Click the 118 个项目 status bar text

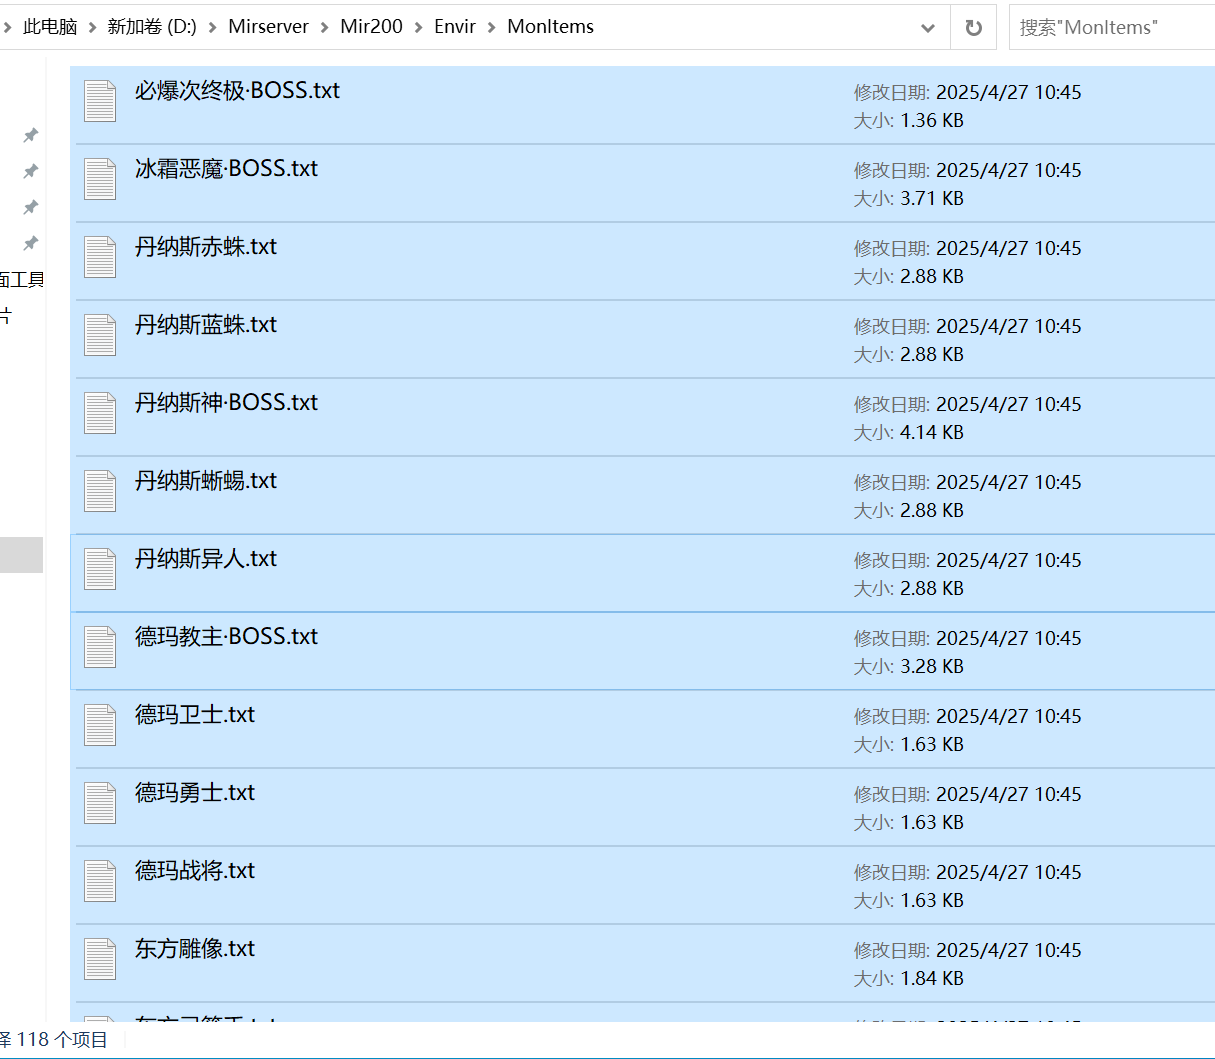(x=62, y=1040)
